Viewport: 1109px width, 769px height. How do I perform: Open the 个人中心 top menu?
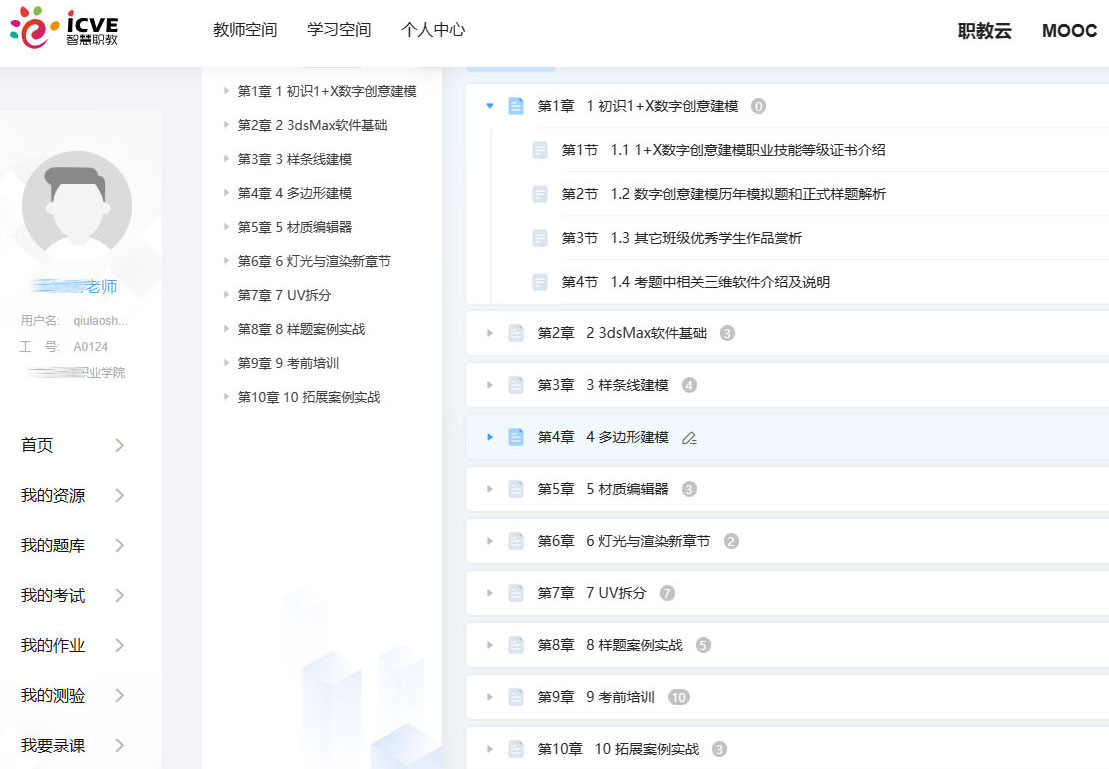(433, 30)
